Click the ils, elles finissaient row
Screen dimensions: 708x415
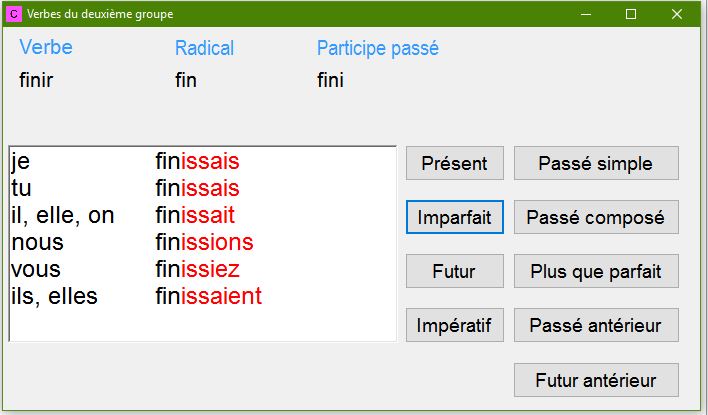tap(202, 296)
